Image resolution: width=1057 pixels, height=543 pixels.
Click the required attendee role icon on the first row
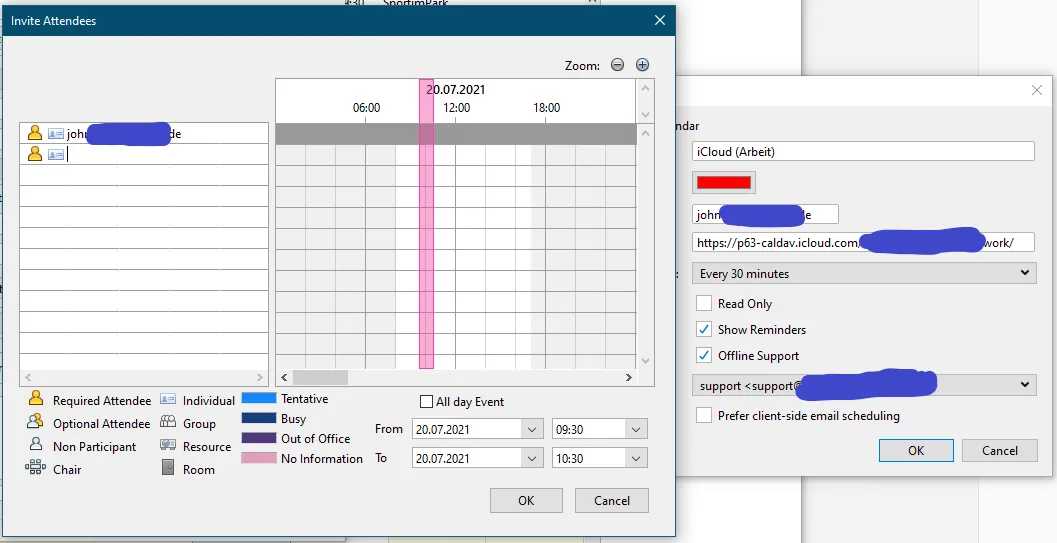35,133
